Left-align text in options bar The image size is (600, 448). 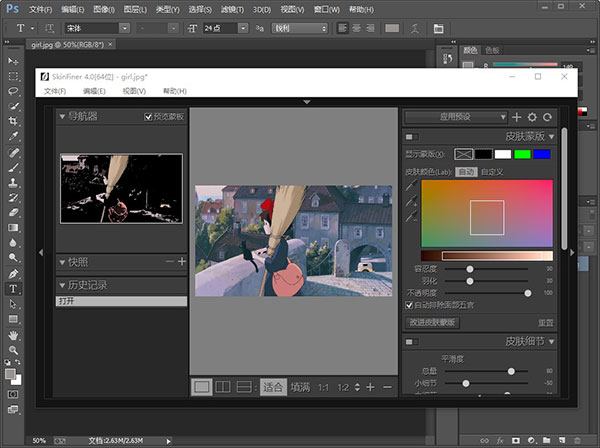(x=342, y=28)
